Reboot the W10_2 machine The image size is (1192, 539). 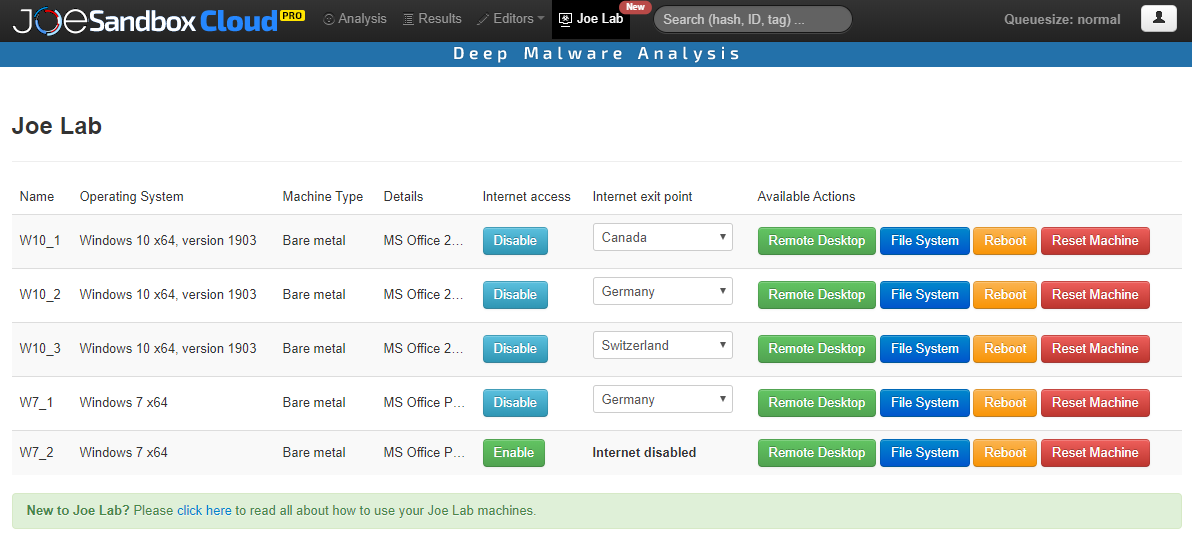click(x=1005, y=295)
